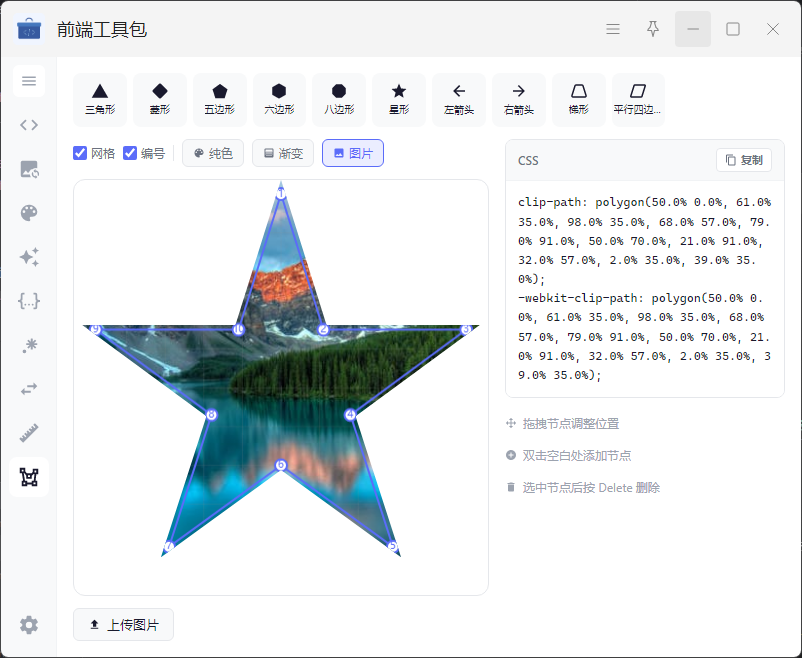This screenshot has width=802, height=658.
Task: Click the clip-path CSS code text
Action: point(644,240)
